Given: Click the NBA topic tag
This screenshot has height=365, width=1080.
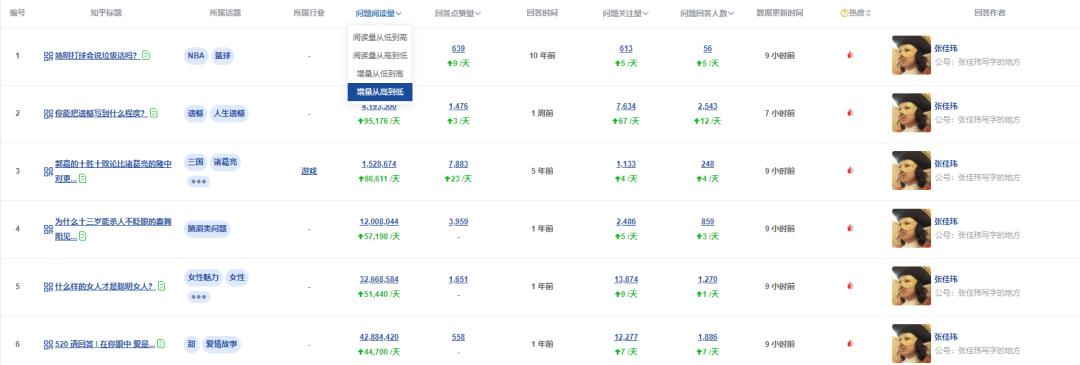Looking at the screenshot, I should tap(195, 56).
